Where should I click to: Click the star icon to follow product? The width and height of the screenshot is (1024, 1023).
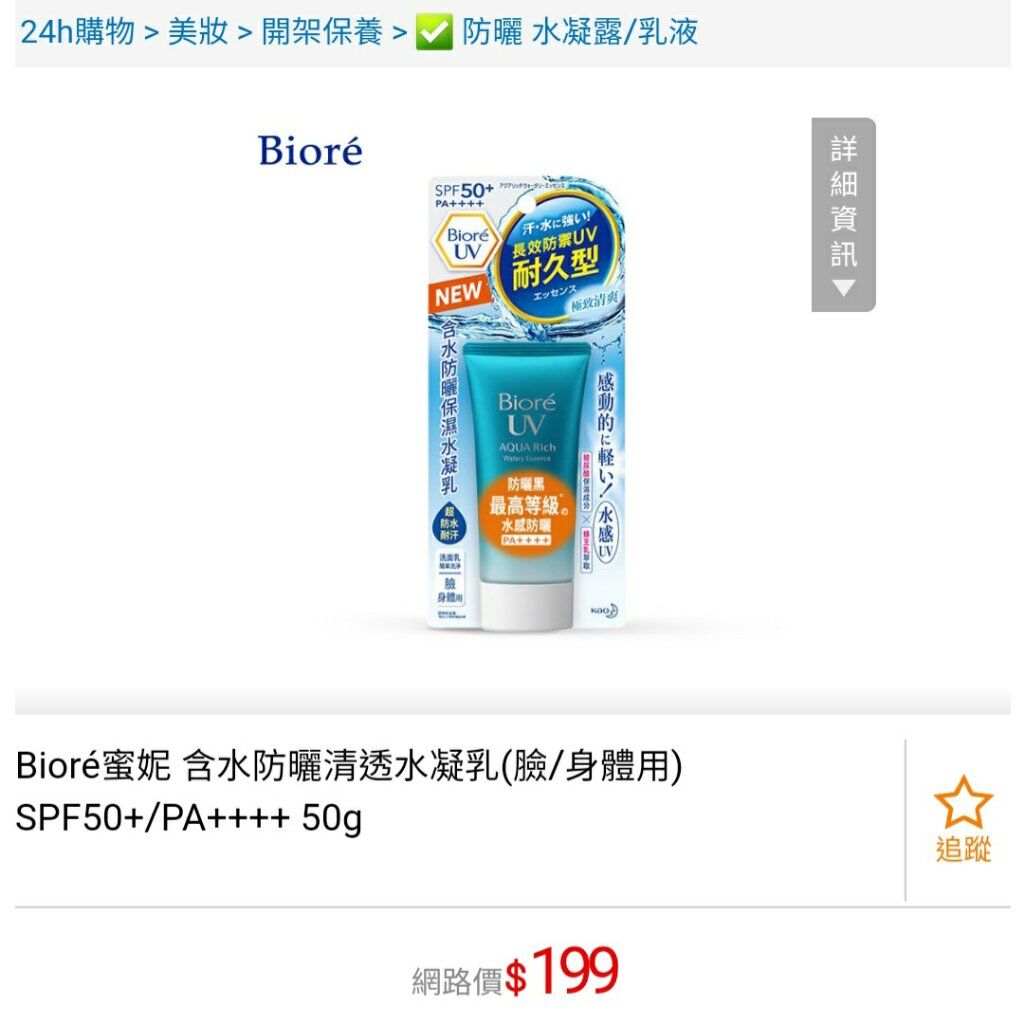coord(963,802)
